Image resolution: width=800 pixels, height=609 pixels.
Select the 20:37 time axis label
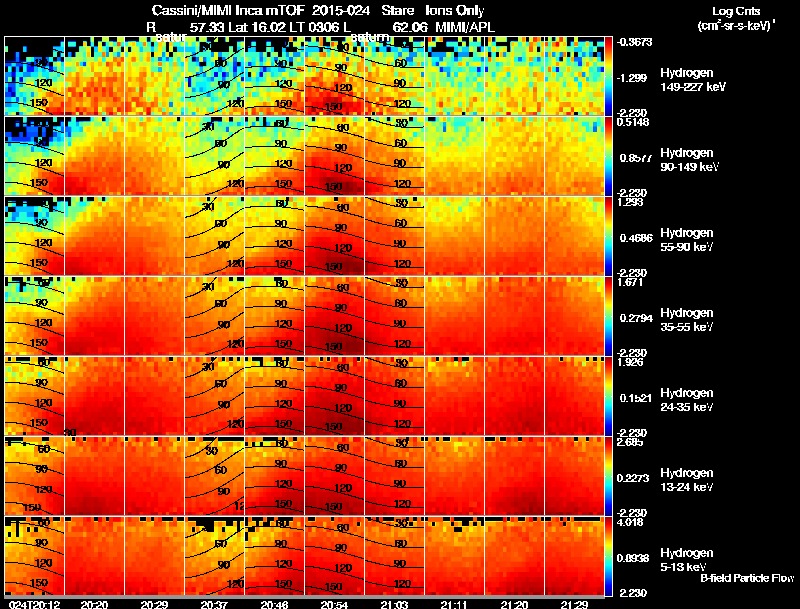[x=214, y=604]
